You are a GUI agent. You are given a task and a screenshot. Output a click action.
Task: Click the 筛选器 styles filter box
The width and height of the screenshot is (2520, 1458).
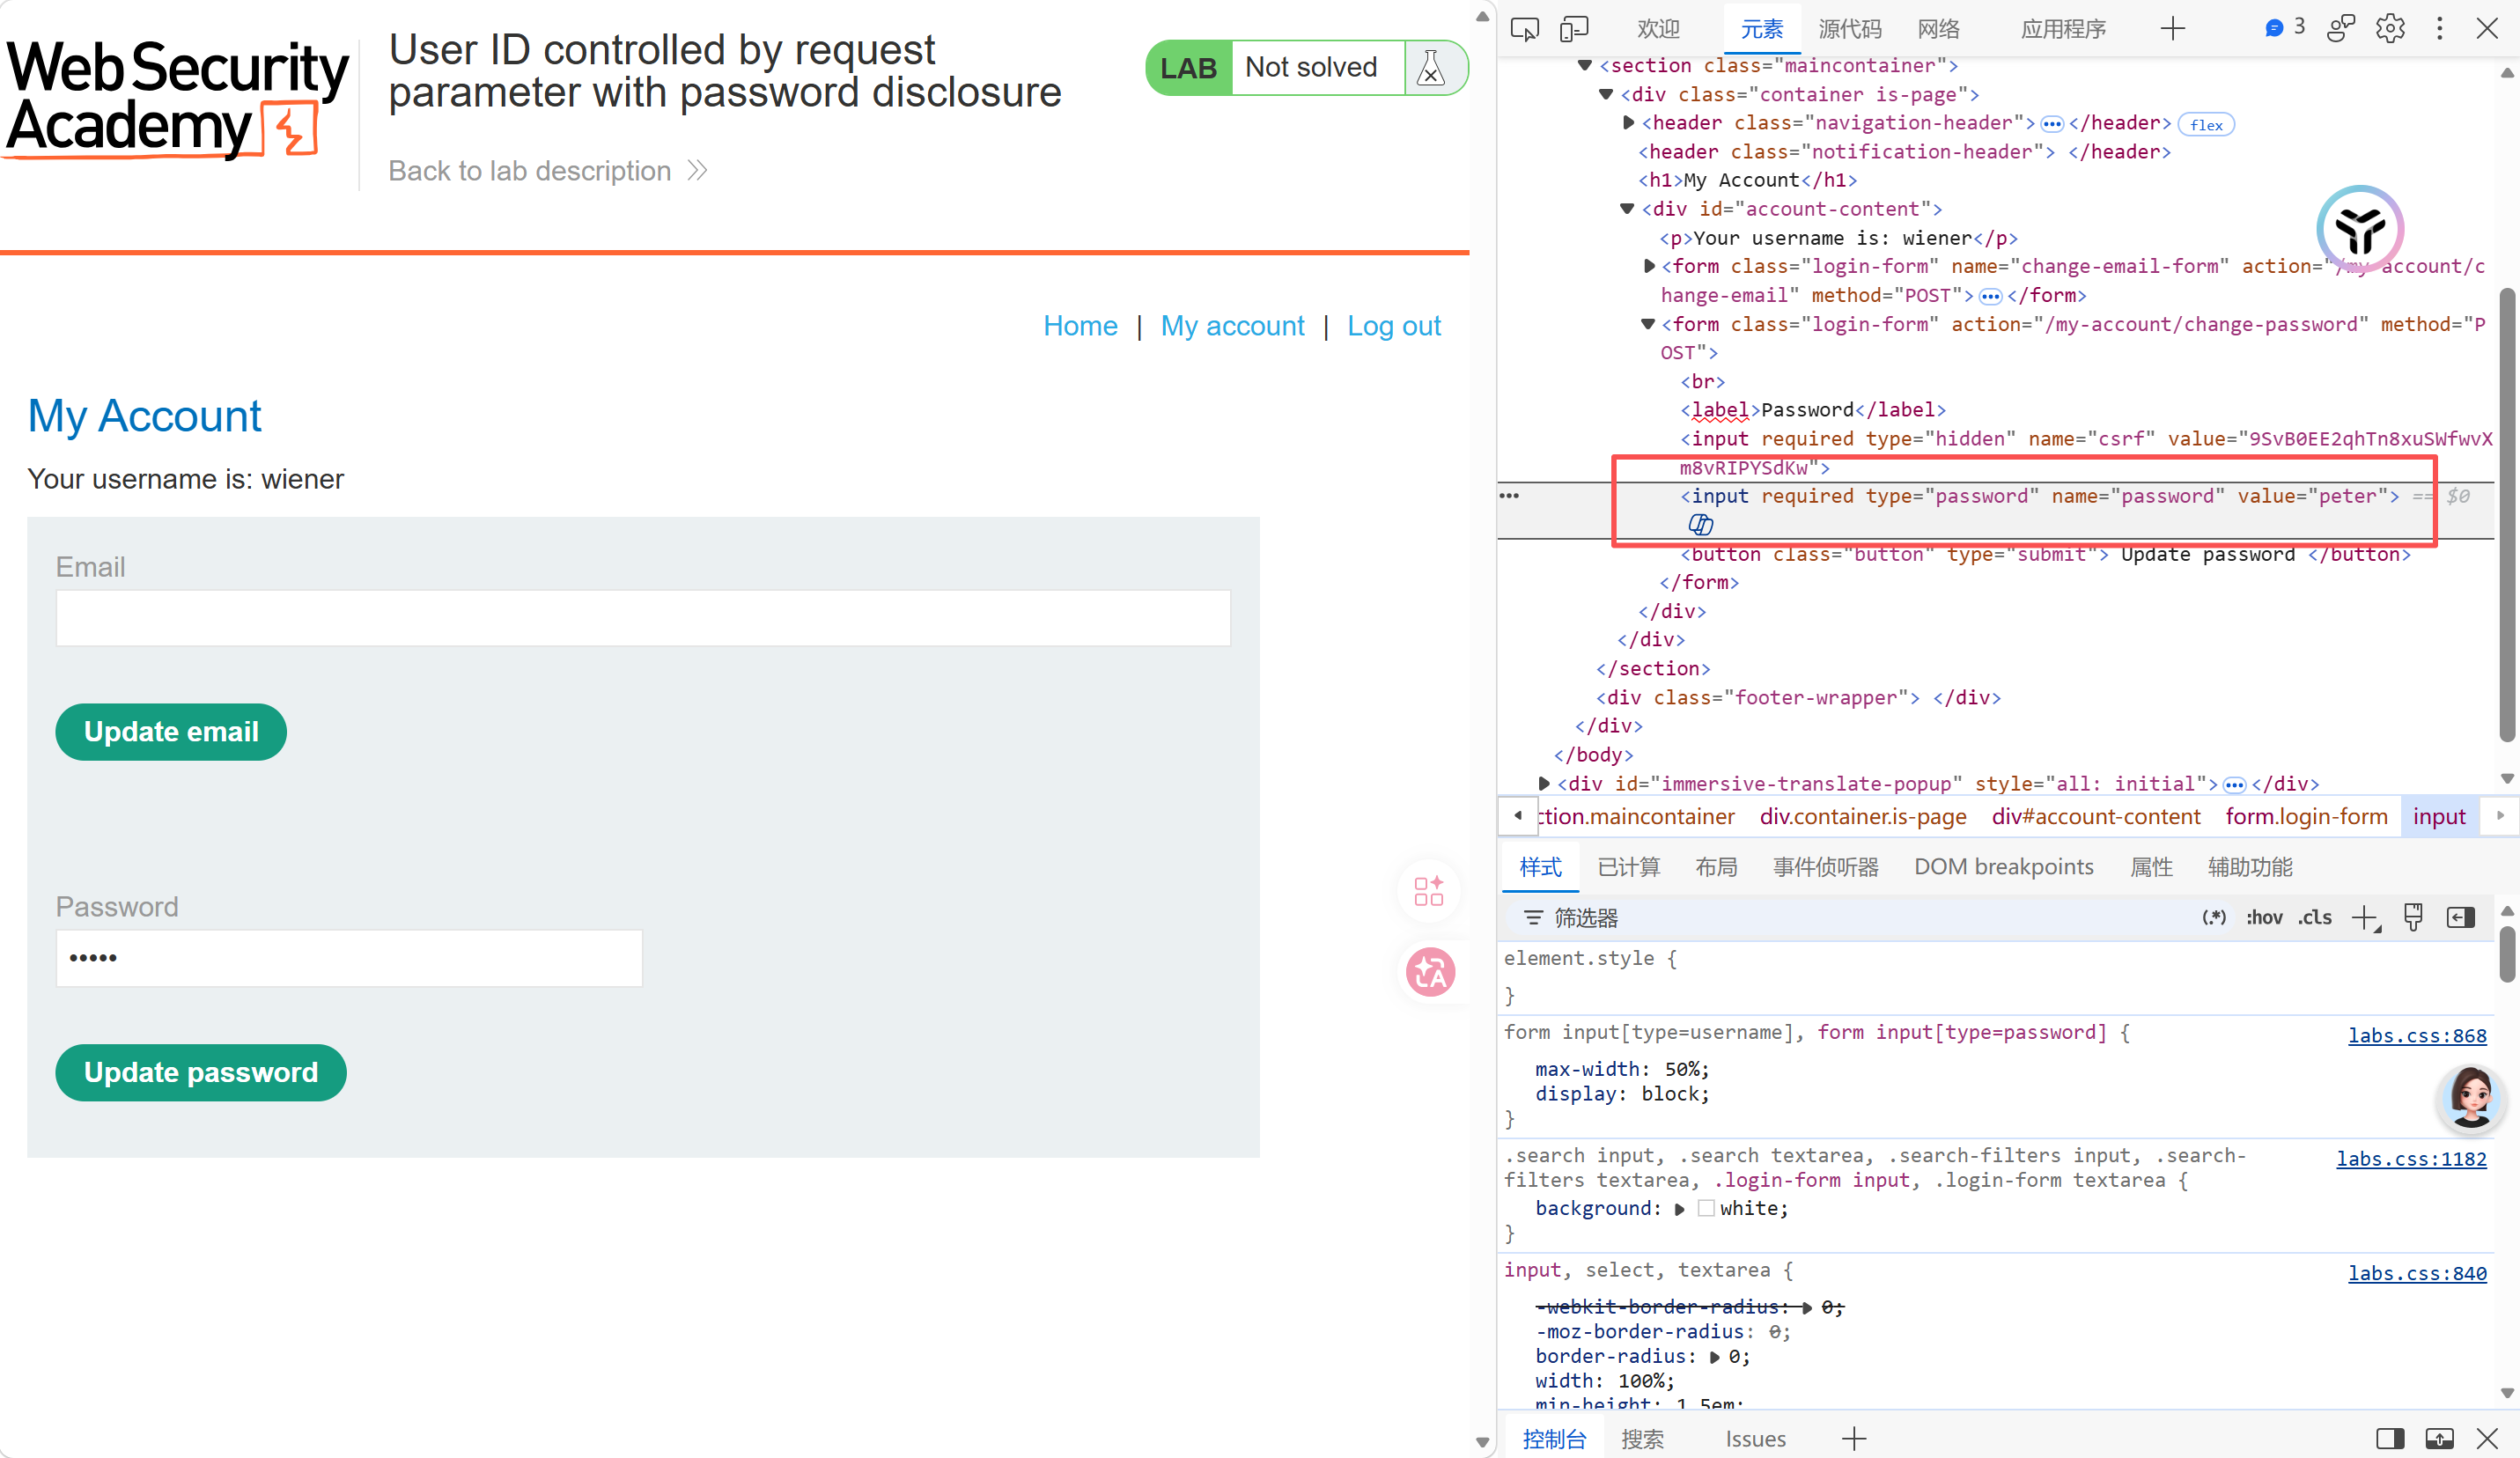click(1850, 917)
